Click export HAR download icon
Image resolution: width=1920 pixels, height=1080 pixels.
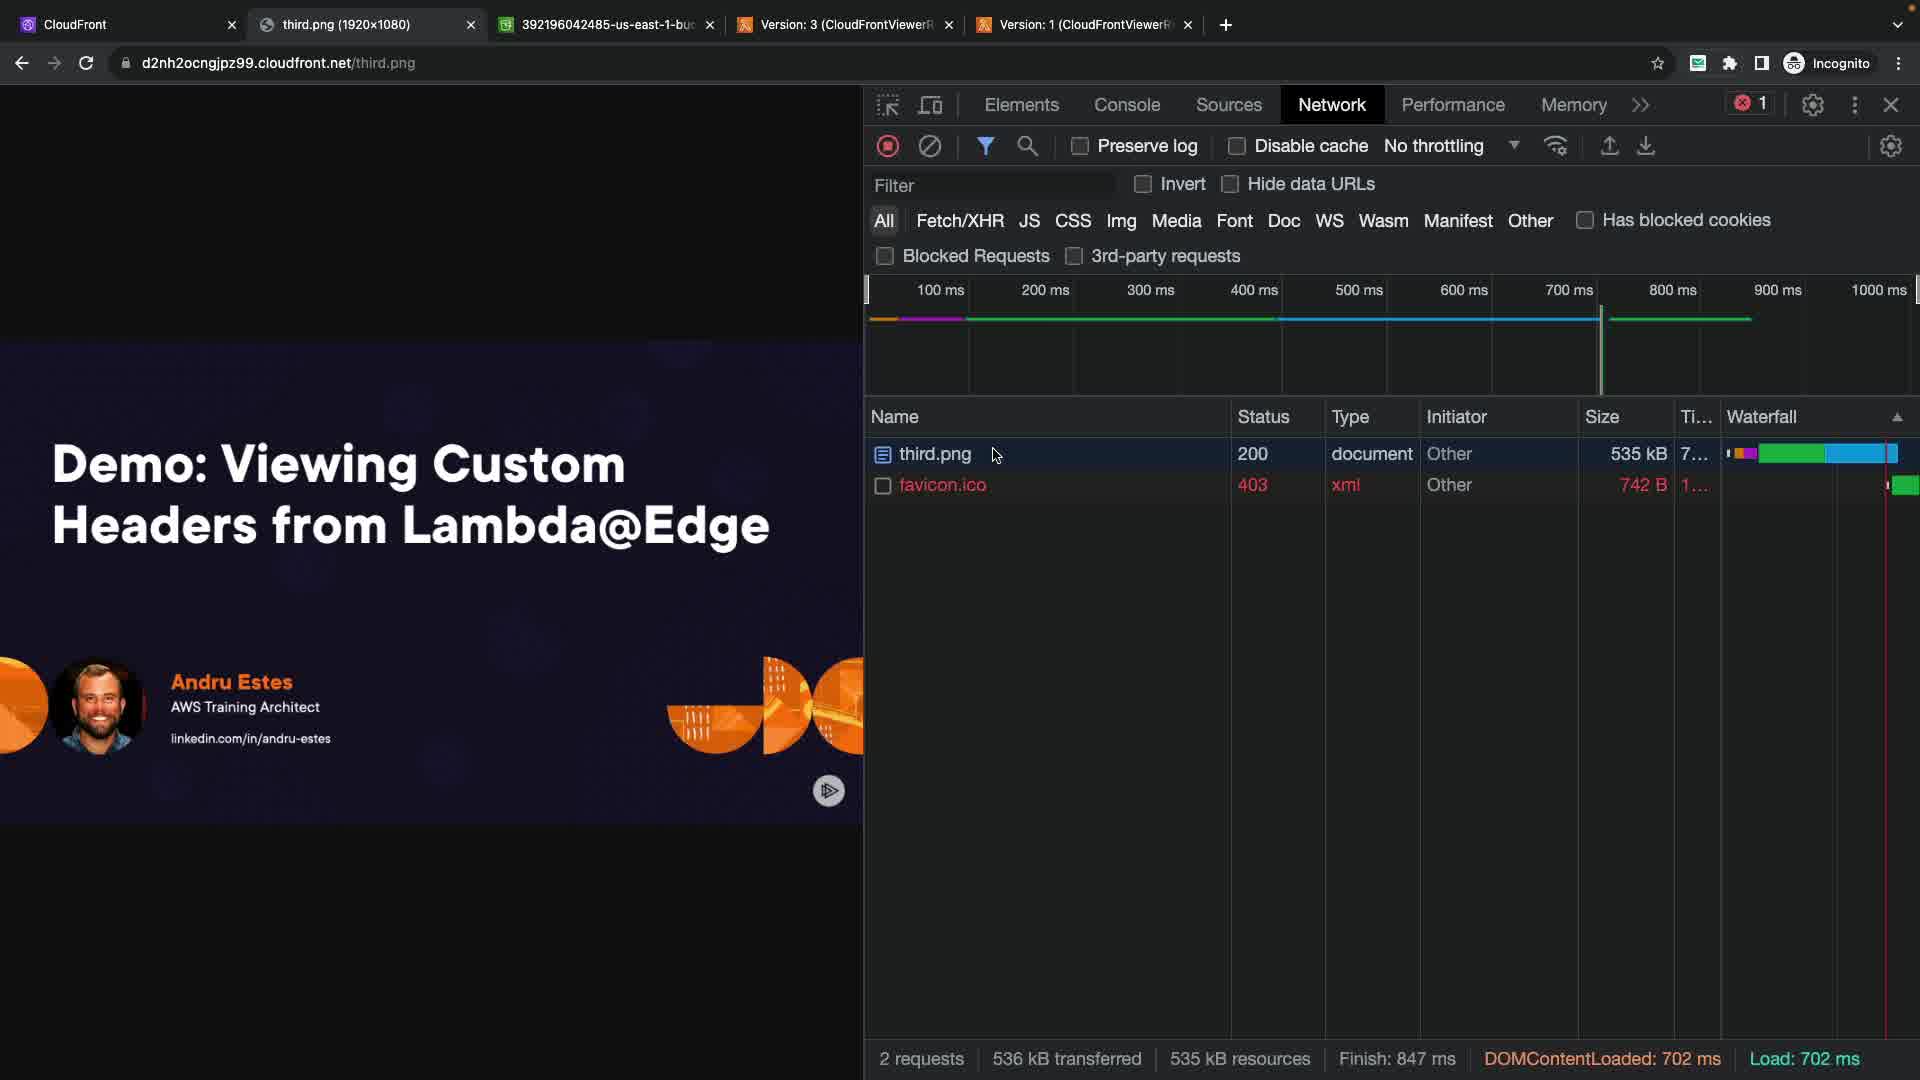1646,146
